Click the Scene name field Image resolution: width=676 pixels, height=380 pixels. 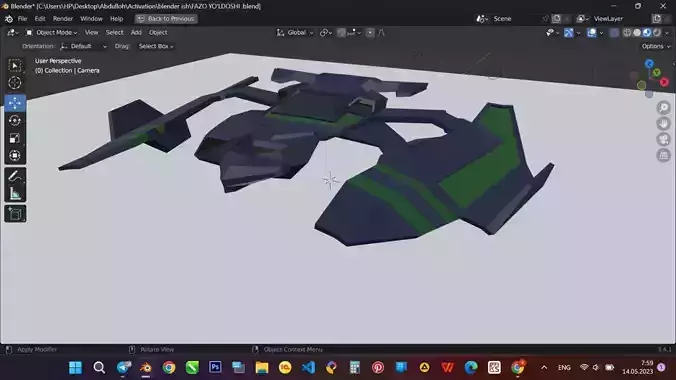coord(514,19)
